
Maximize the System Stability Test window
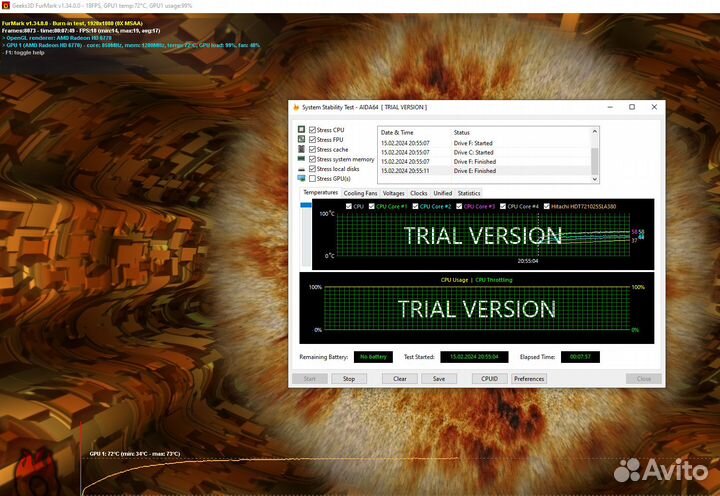pyautogui.click(x=632, y=107)
